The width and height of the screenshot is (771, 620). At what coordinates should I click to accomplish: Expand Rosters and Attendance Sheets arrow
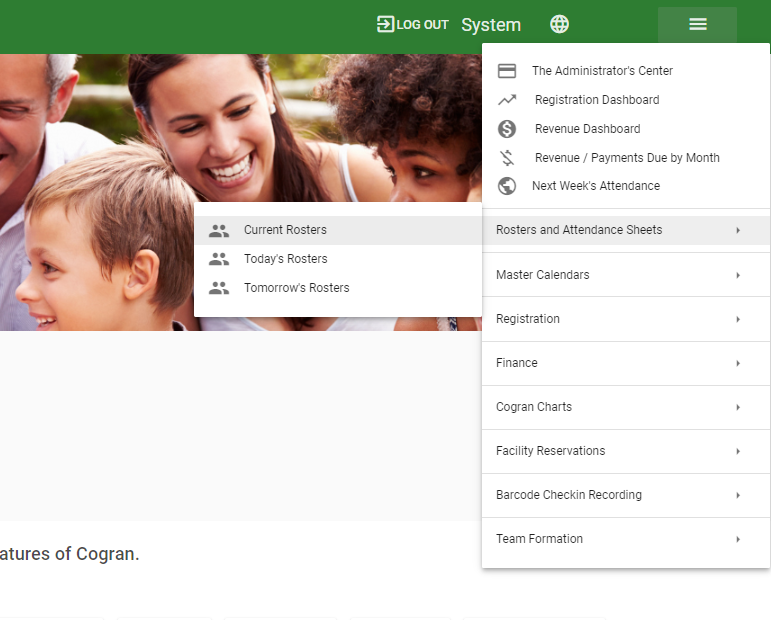[x=738, y=230]
